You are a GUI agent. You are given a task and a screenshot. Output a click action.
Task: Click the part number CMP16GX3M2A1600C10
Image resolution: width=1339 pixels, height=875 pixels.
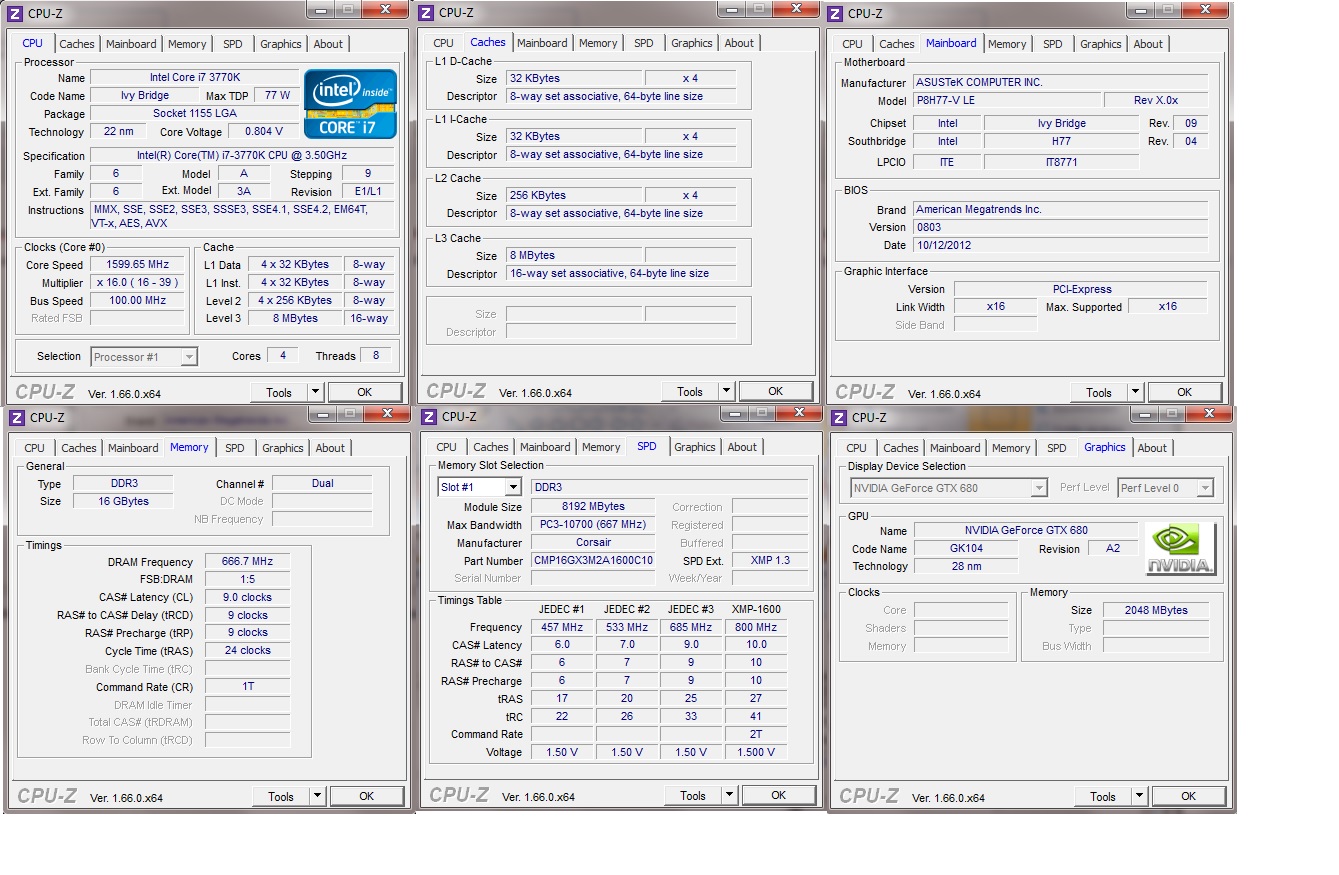point(593,560)
